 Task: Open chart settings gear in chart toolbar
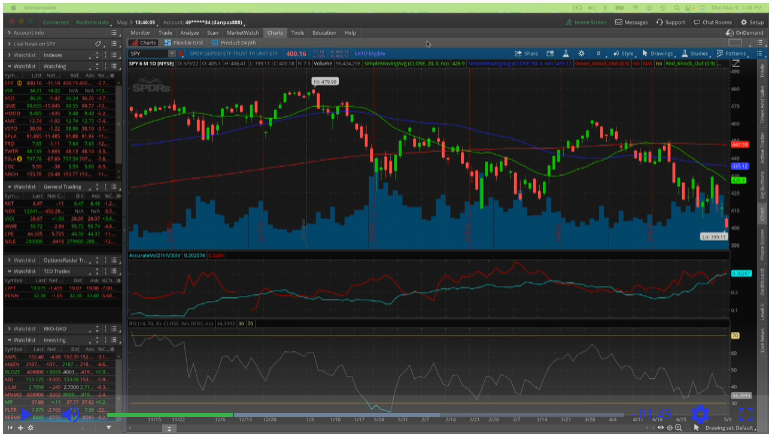582,53
